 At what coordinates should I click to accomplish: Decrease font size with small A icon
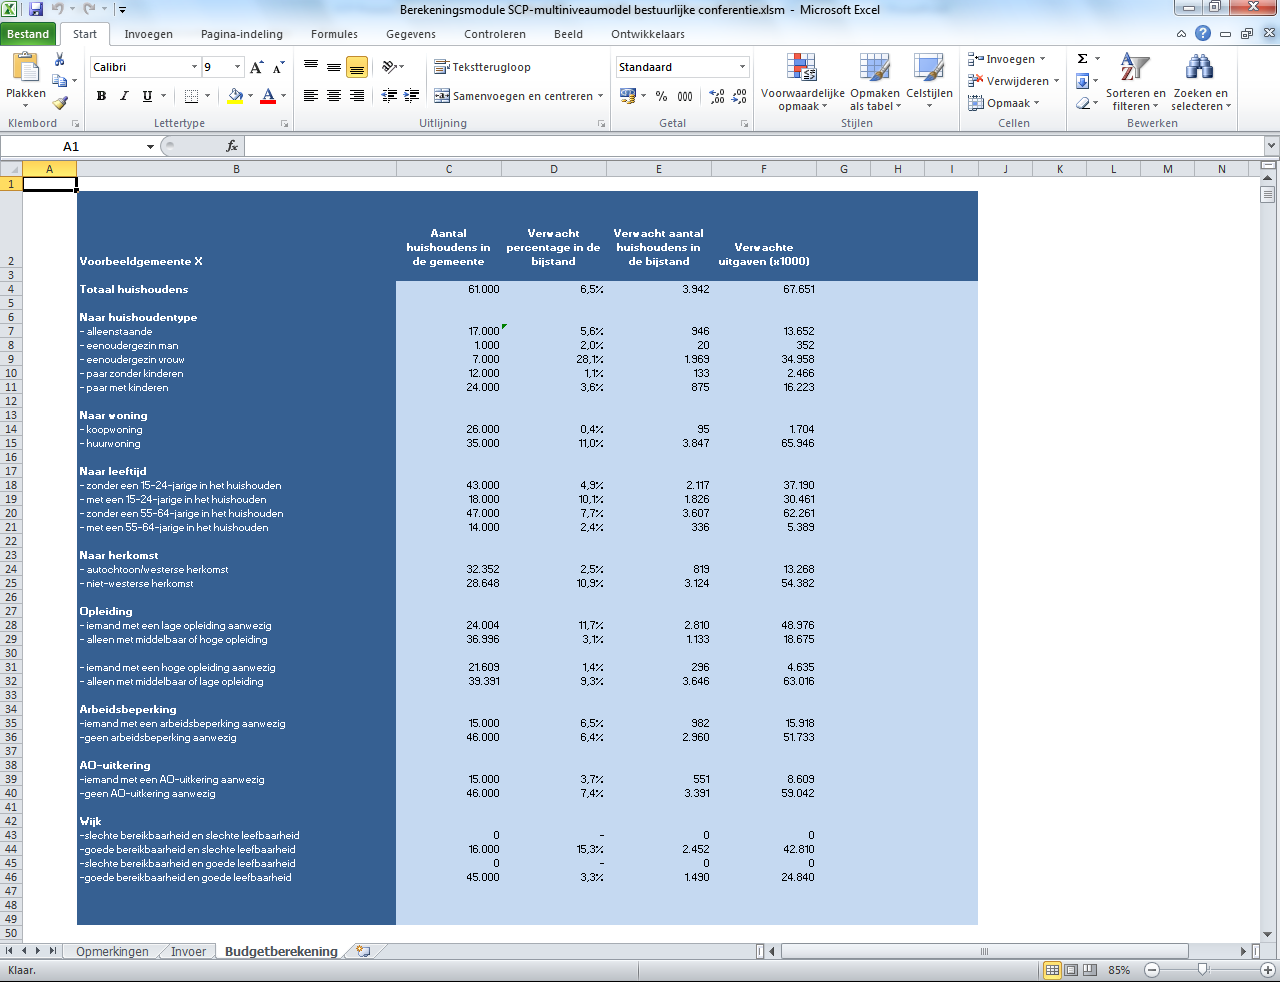279,67
